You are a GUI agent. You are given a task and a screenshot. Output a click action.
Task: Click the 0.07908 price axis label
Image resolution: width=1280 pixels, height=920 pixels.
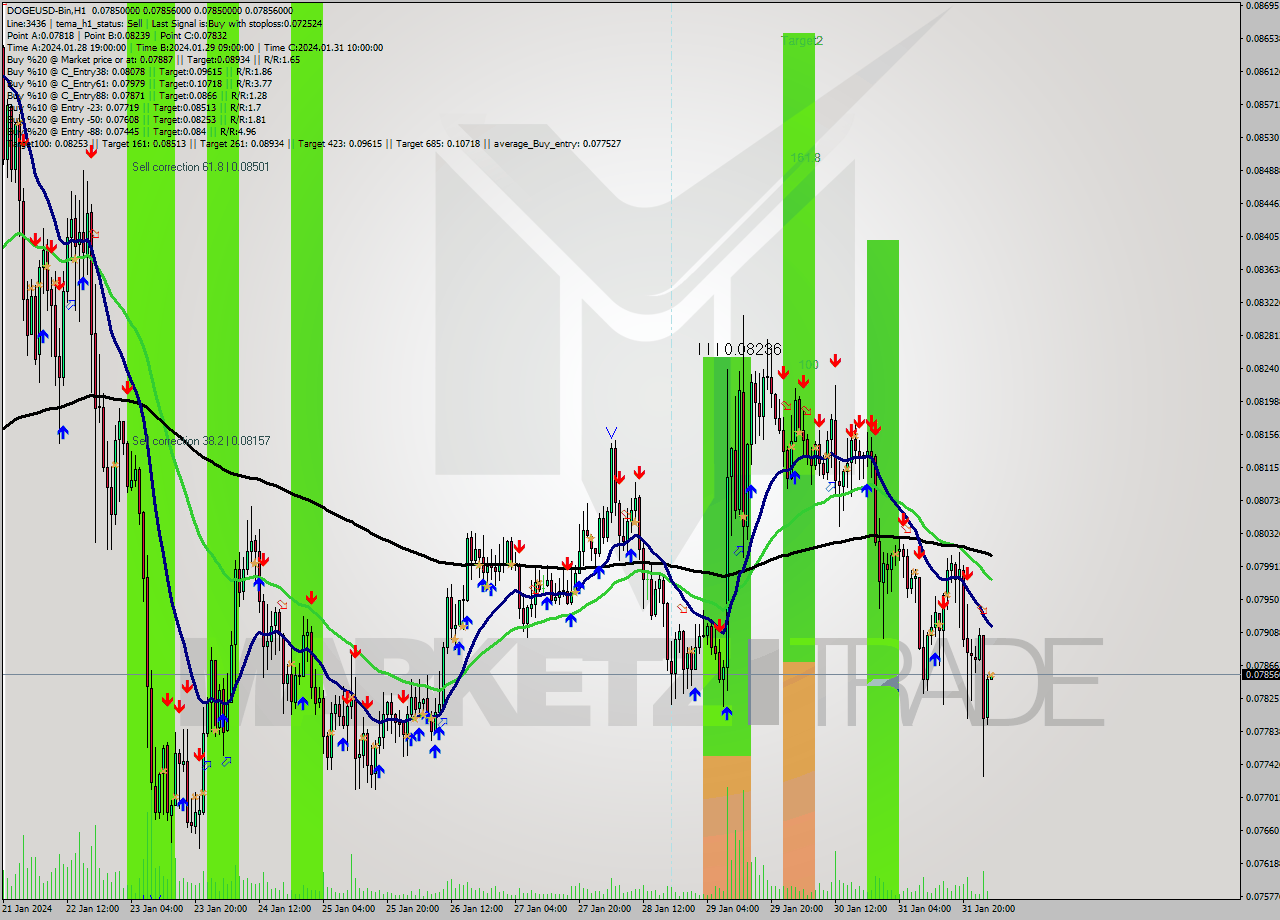tap(1262, 632)
